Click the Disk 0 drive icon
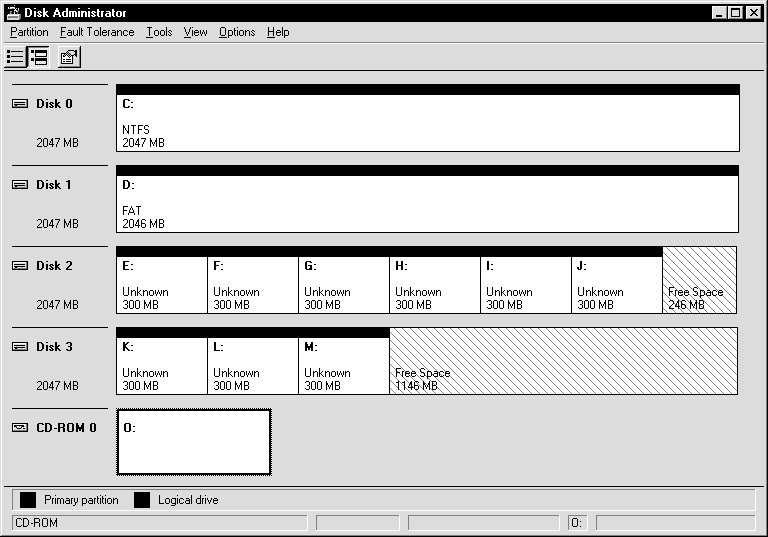Viewport: 768px width, 537px height. click(20, 104)
